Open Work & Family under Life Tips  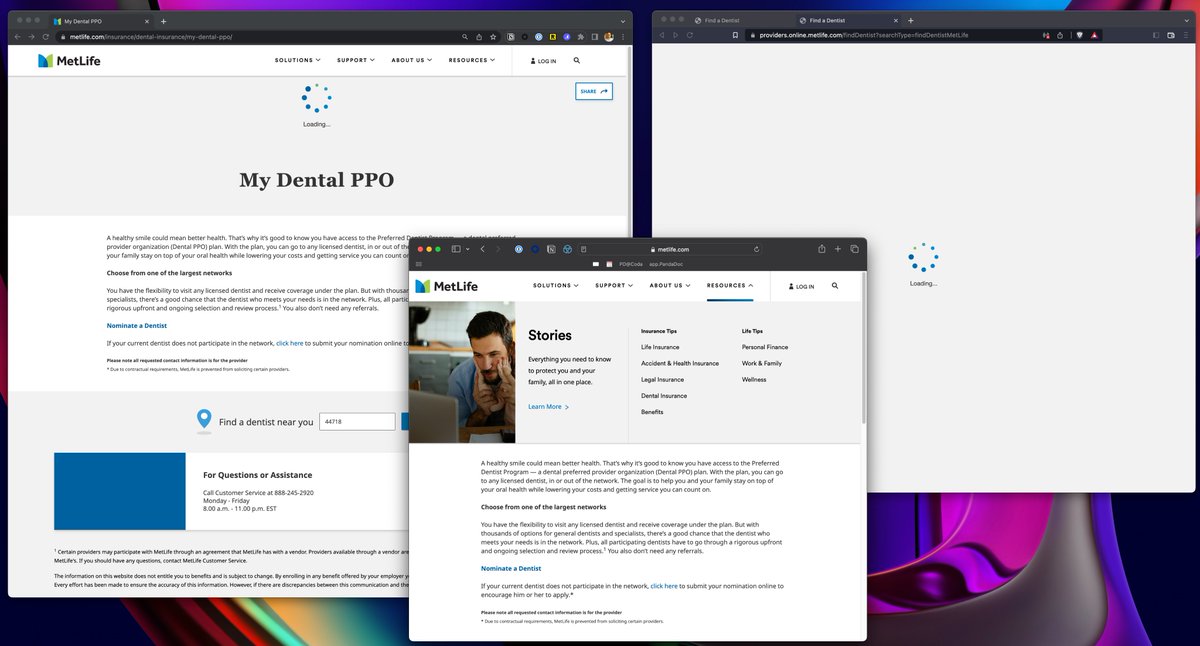pyautogui.click(x=762, y=363)
